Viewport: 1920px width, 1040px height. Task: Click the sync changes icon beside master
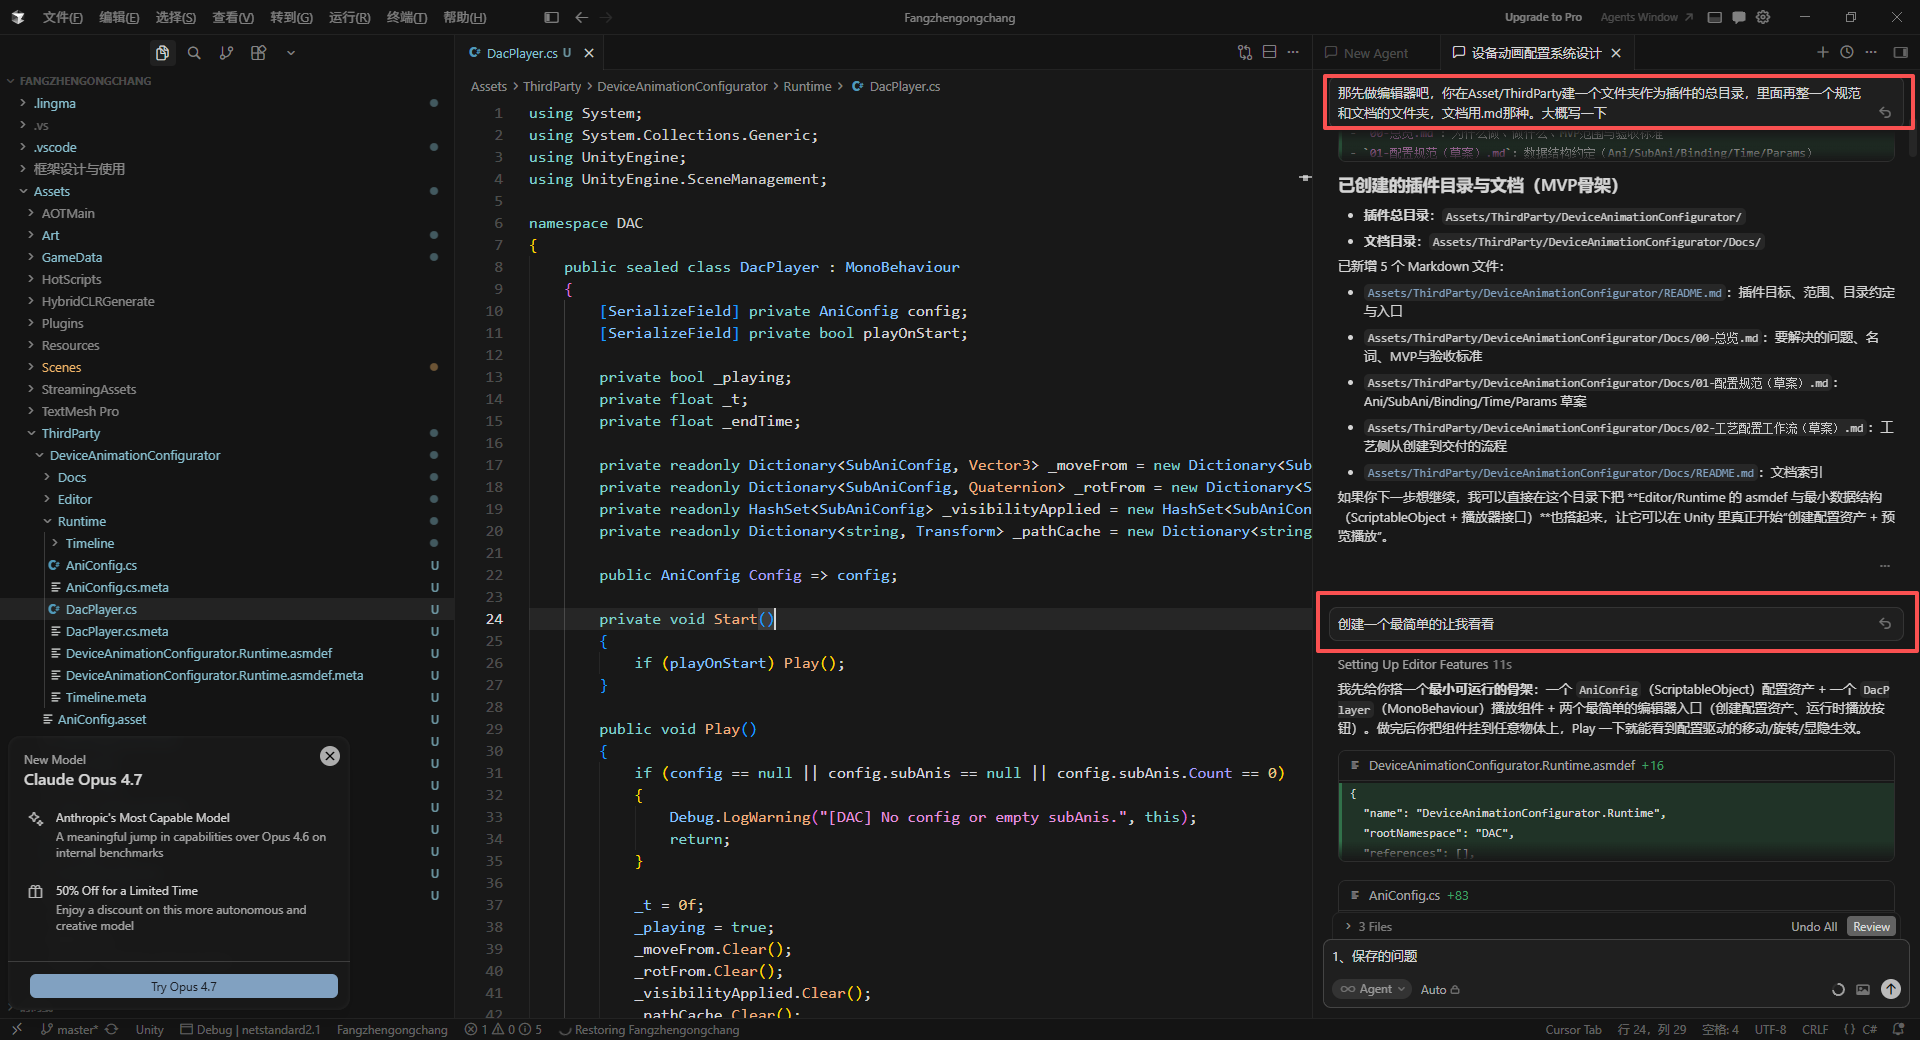(x=111, y=1029)
